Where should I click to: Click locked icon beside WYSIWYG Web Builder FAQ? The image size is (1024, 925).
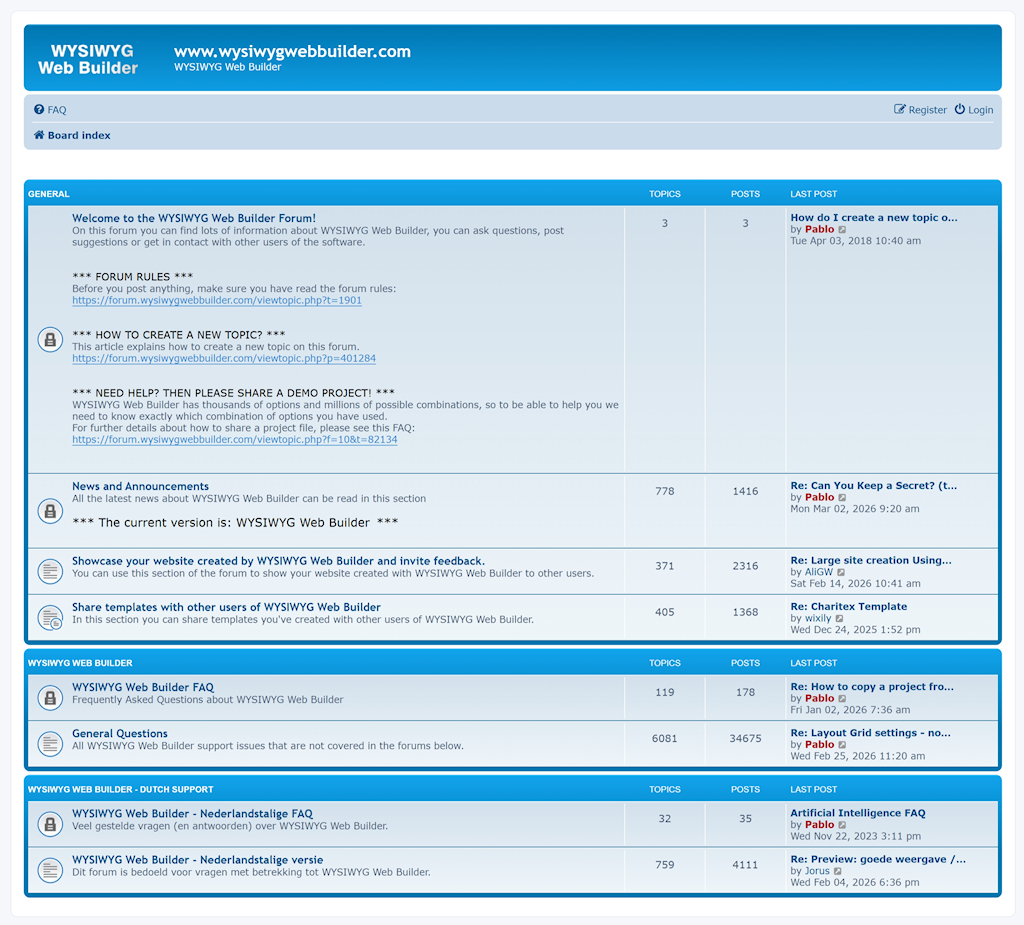[x=50, y=698]
